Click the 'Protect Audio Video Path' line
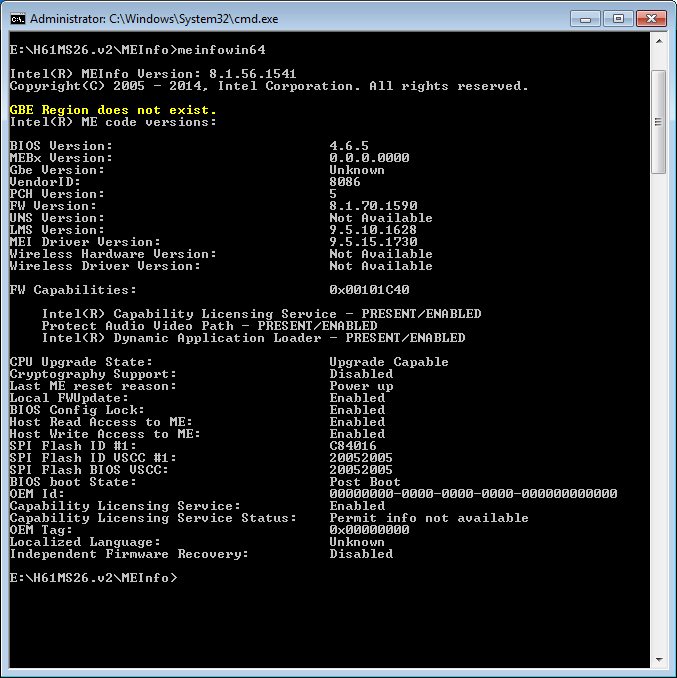The height and width of the screenshot is (678, 677). (x=209, y=326)
